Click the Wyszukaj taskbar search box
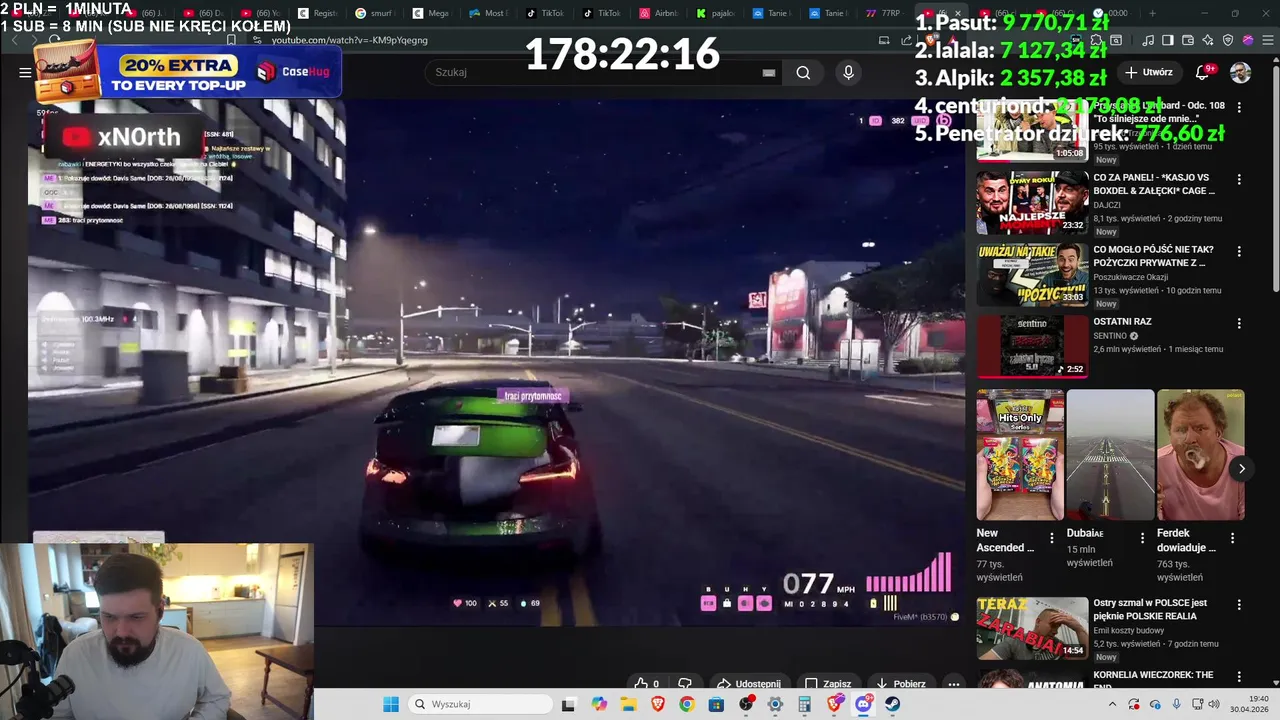Screen dimensions: 1280x720 [x=480, y=704]
